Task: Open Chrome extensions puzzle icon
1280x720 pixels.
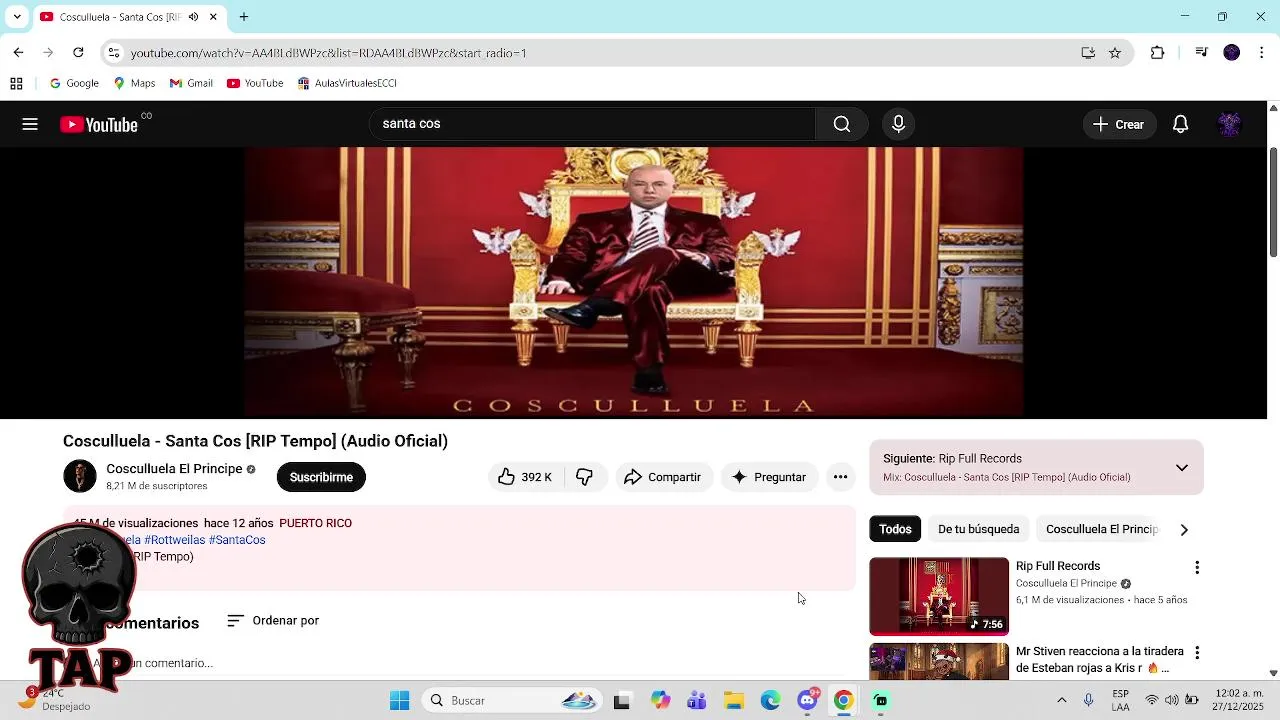Action: pyautogui.click(x=1157, y=53)
